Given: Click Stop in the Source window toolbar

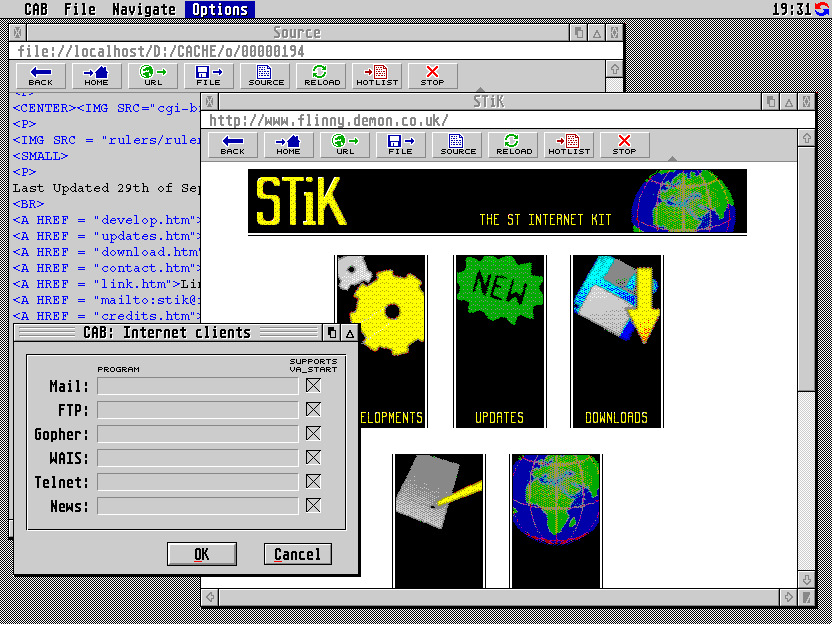Looking at the screenshot, I should coord(433,76).
